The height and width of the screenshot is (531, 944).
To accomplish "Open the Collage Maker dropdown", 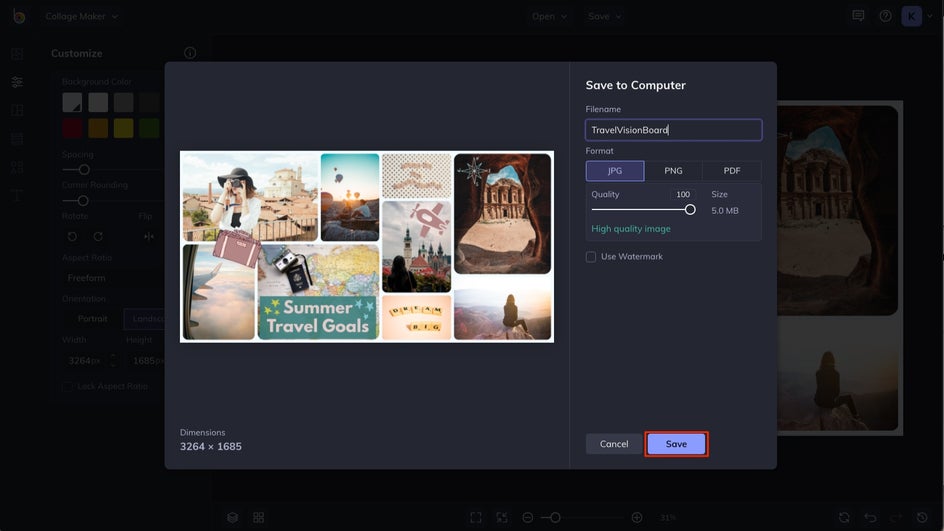I will pos(81,16).
